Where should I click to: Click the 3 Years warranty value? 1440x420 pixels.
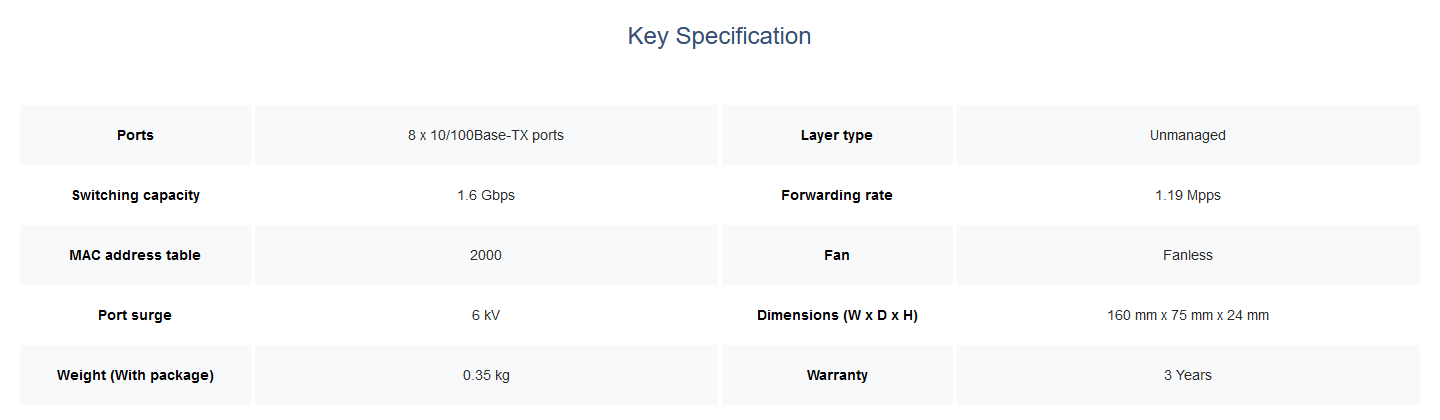pos(1188,375)
